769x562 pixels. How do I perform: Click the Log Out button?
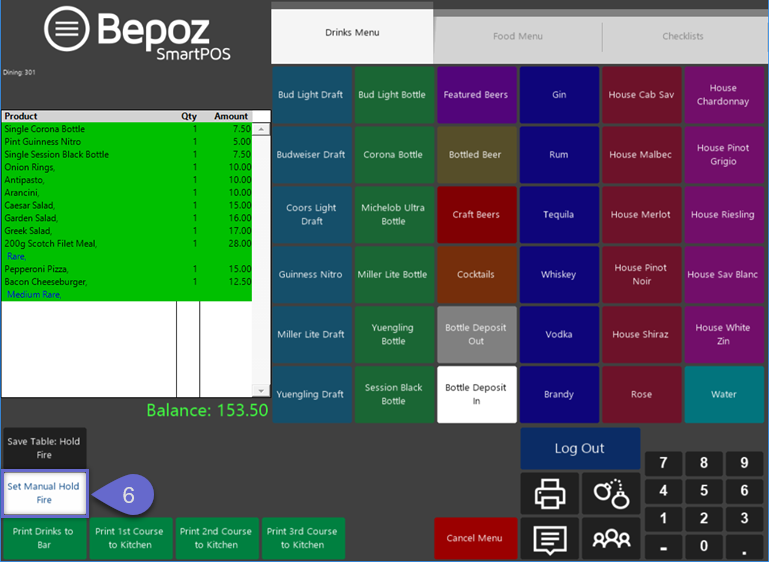click(x=580, y=448)
